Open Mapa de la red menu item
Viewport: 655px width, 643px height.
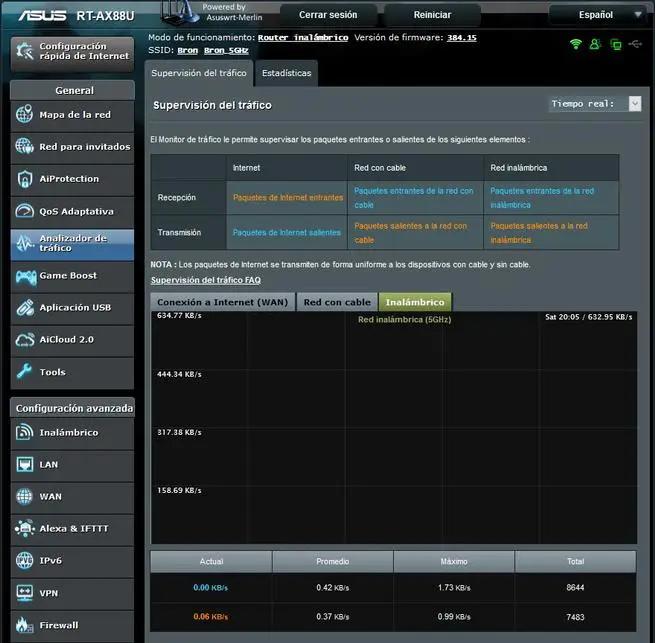(72, 115)
